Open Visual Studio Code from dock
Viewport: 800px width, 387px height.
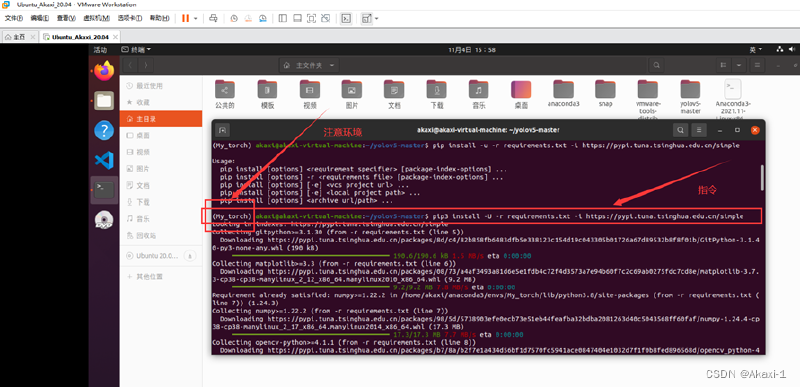tap(104, 161)
